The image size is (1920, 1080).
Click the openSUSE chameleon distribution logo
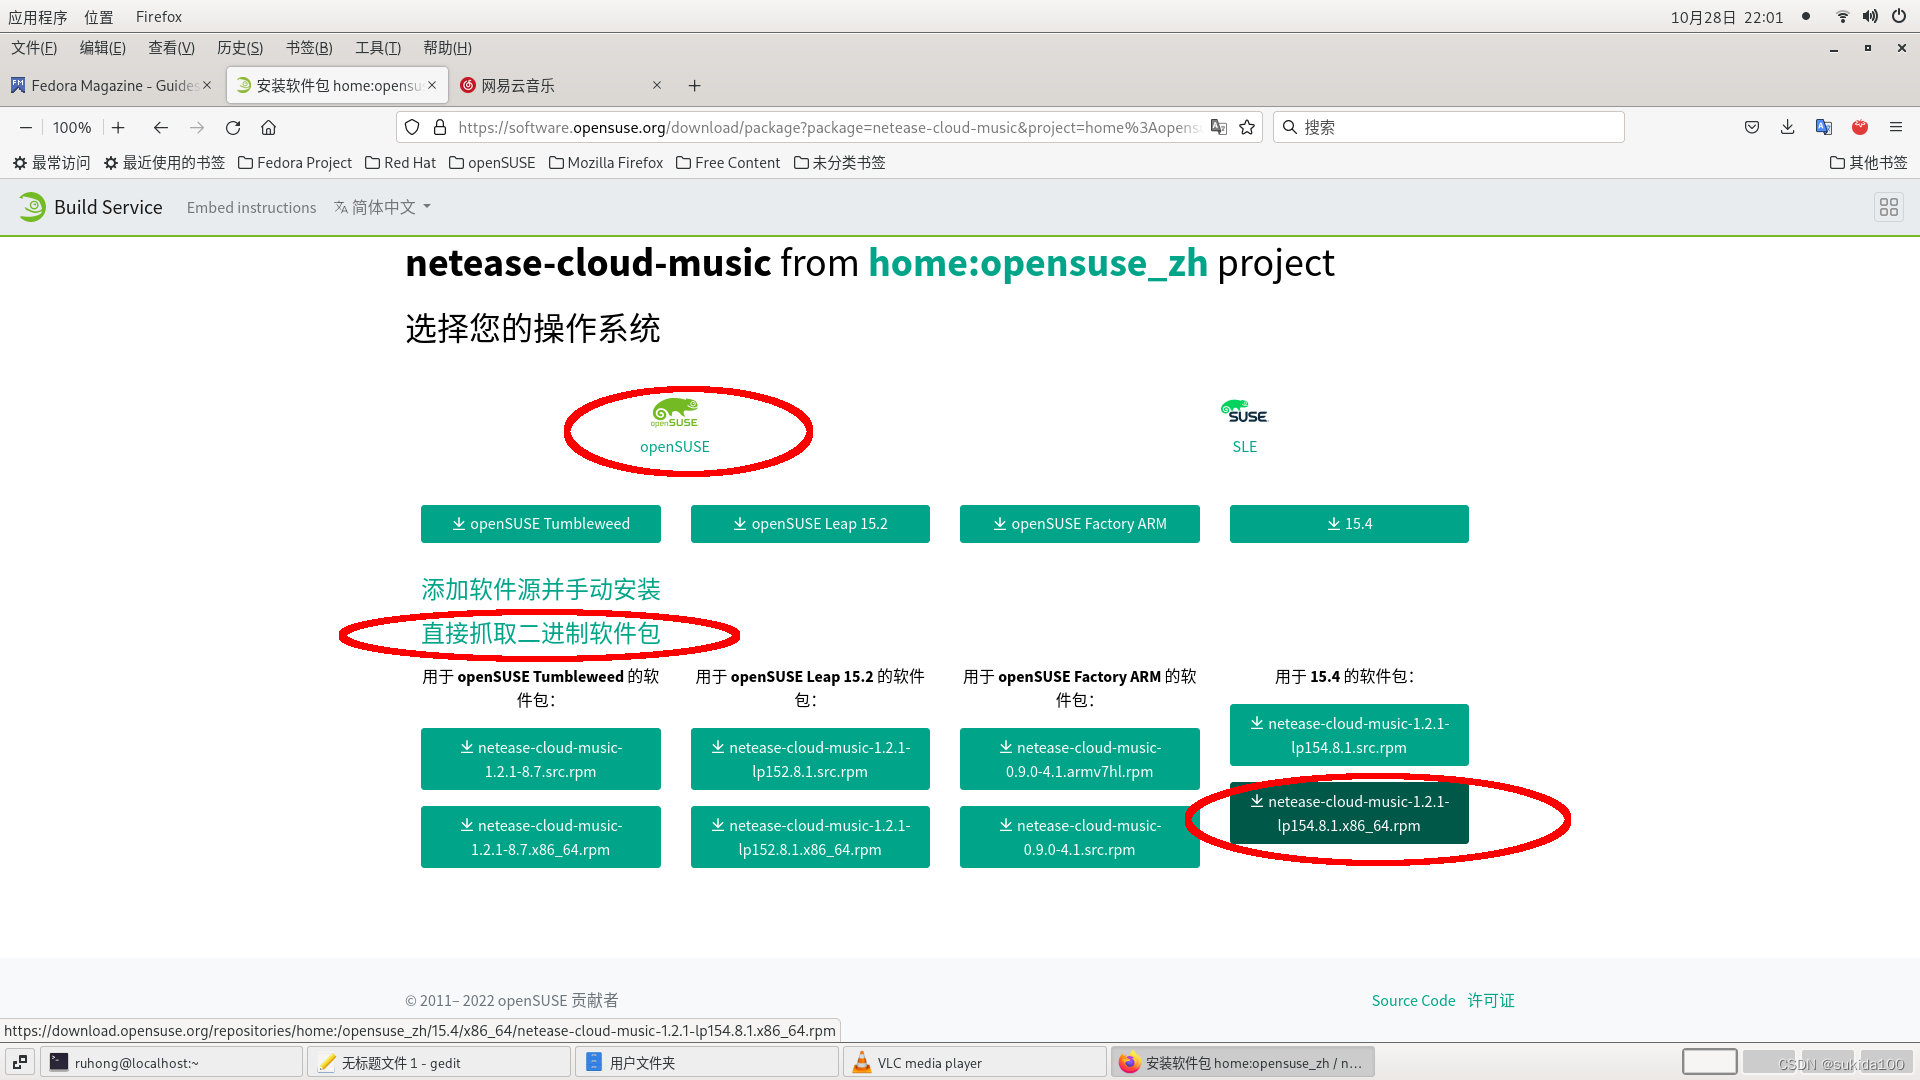pyautogui.click(x=675, y=412)
